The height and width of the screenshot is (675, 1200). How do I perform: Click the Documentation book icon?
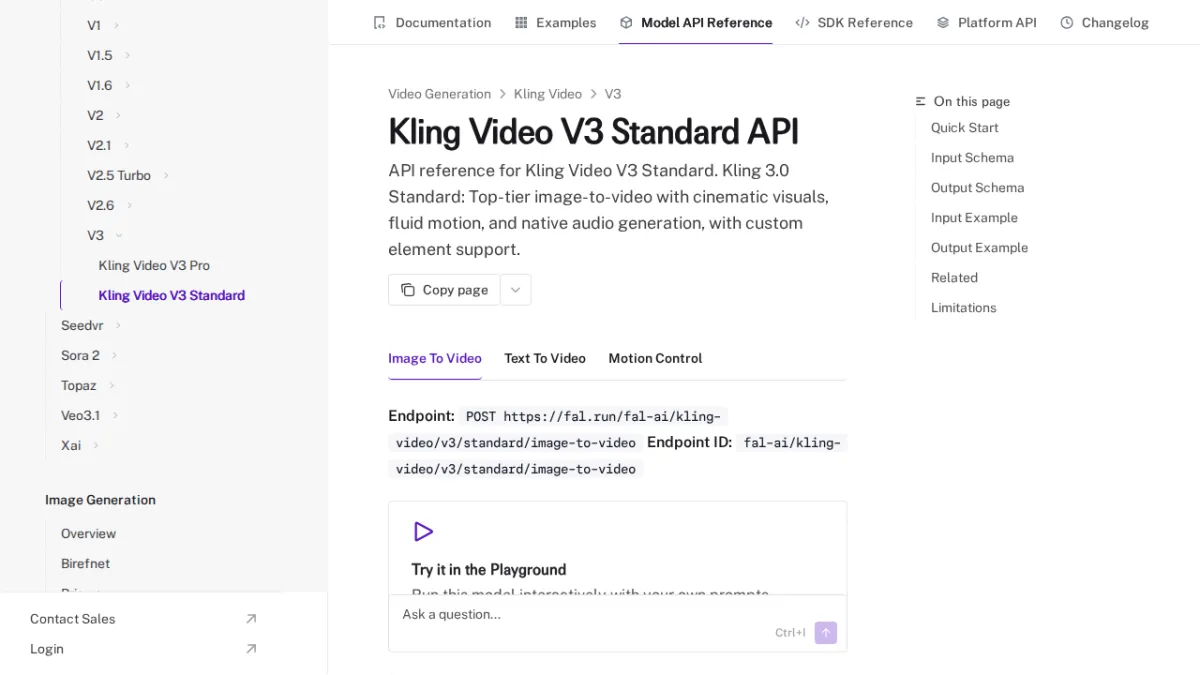(379, 22)
